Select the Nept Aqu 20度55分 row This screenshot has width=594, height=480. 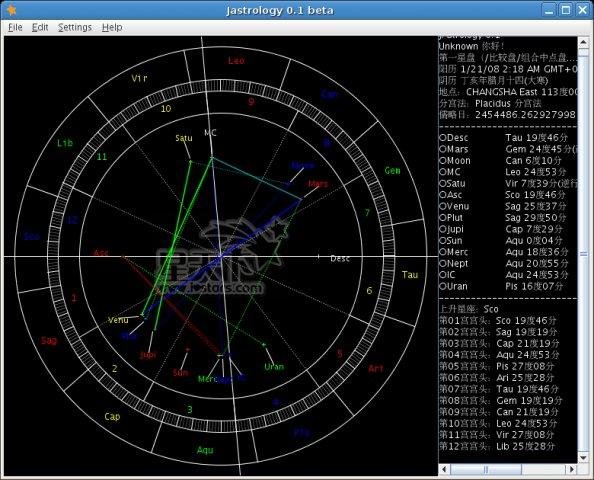[503, 263]
